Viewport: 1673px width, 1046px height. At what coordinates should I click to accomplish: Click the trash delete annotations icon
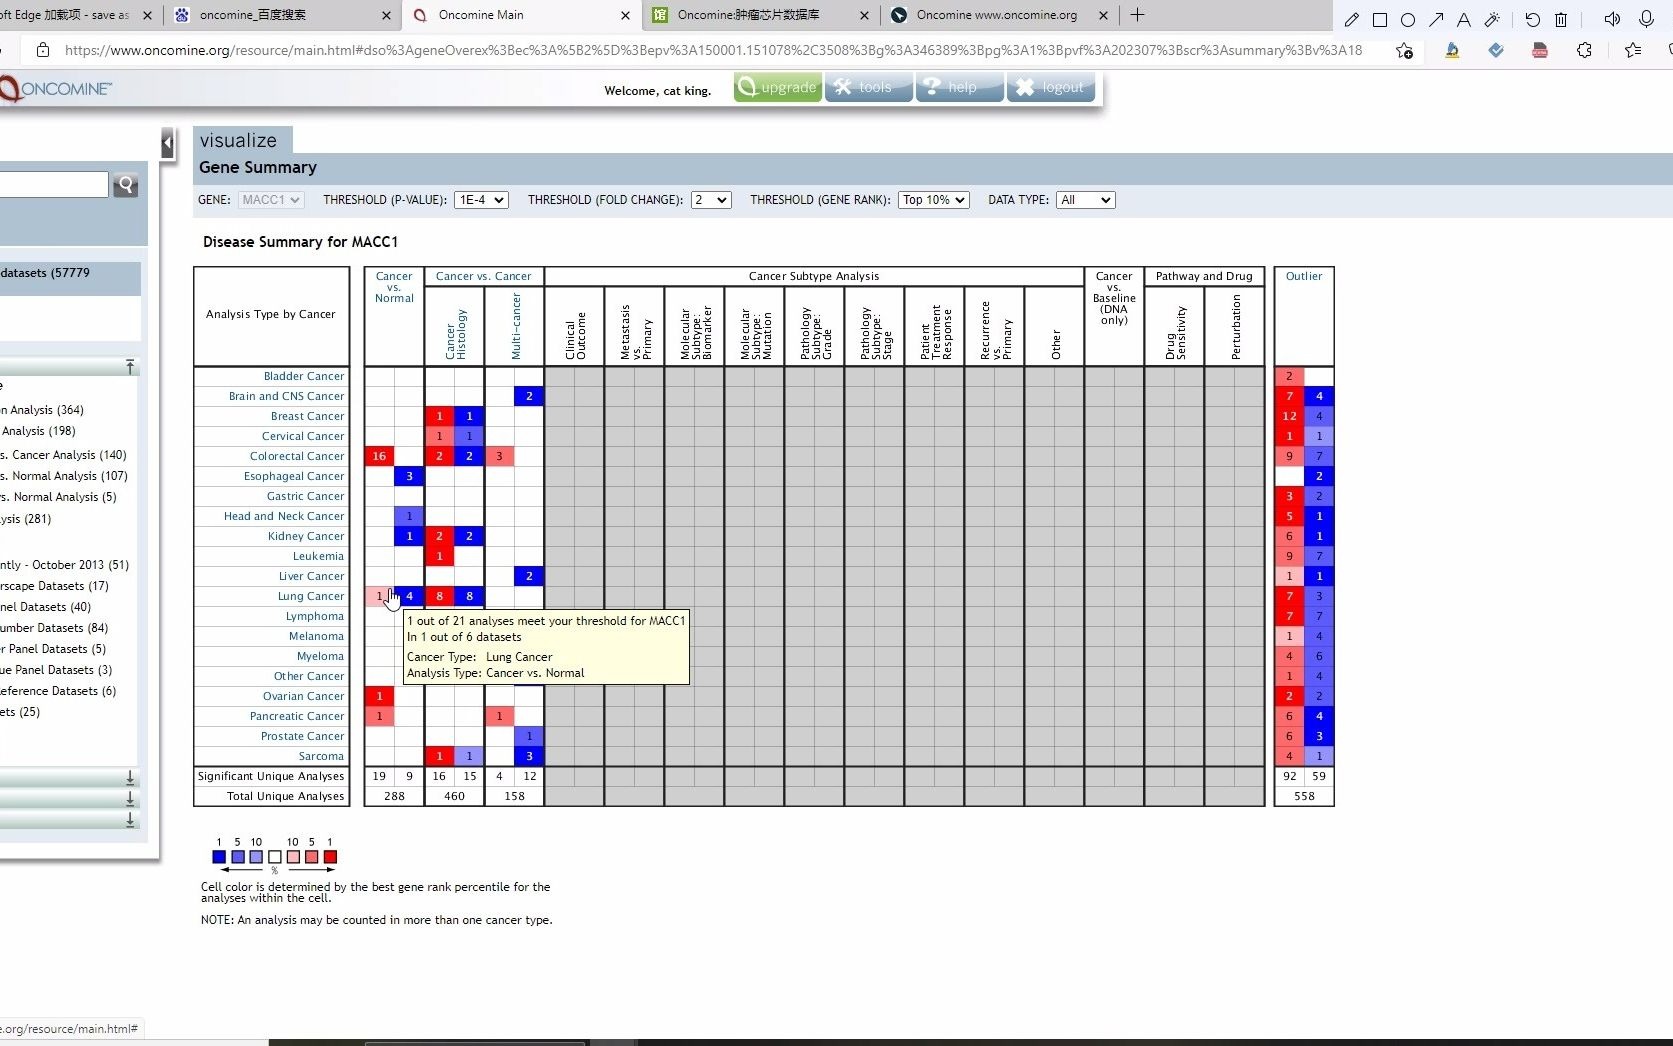click(1560, 19)
